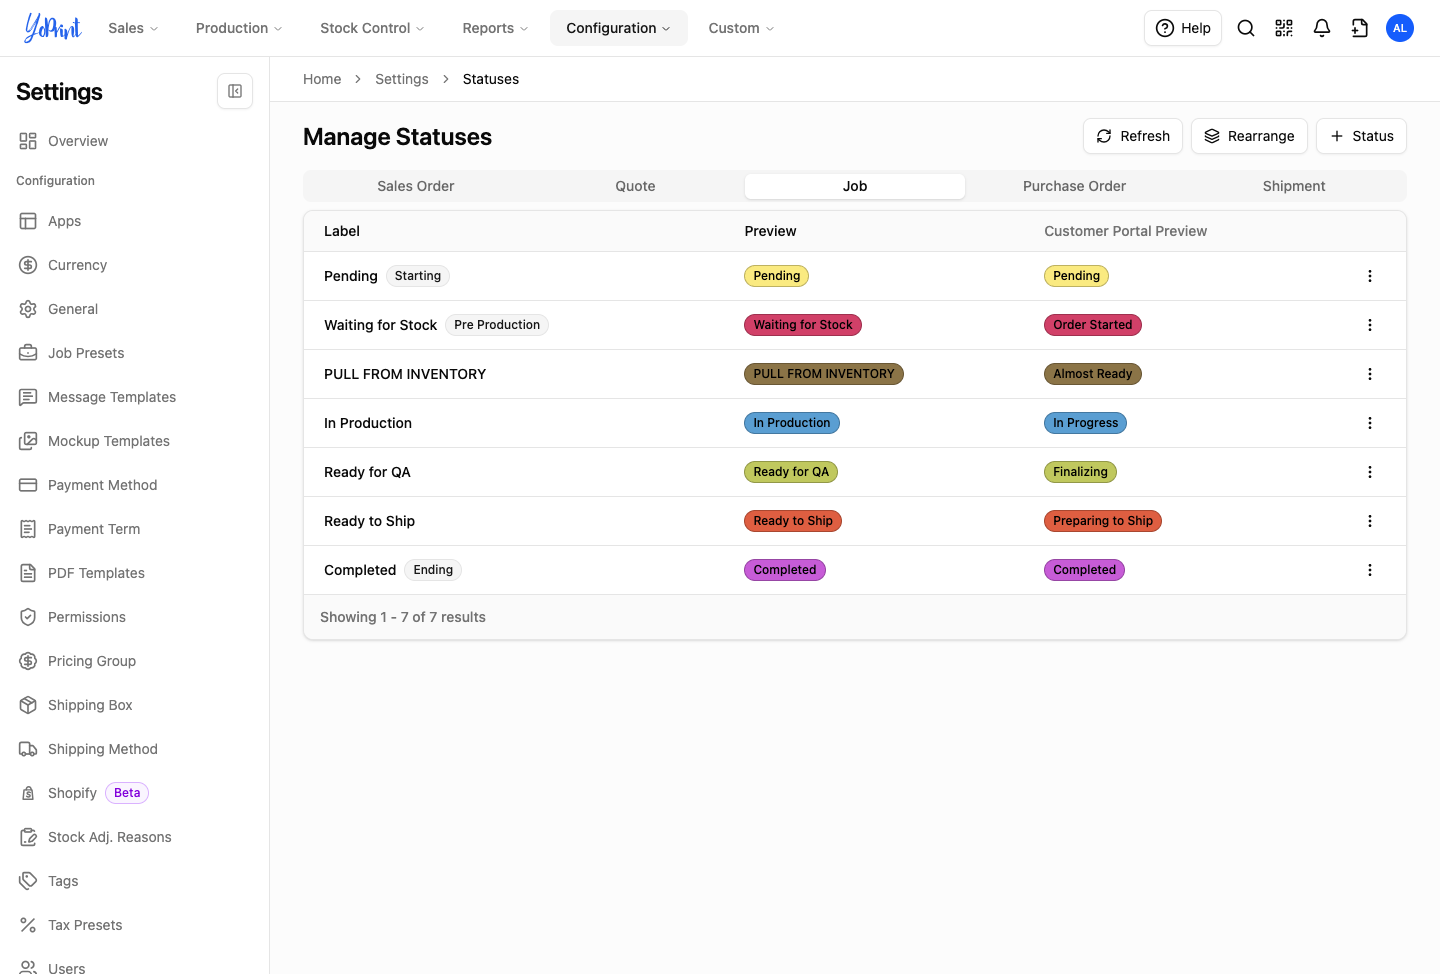The width and height of the screenshot is (1440, 974).
Task: Click the 'Almost Ready' portal badge
Action: 1093,374
